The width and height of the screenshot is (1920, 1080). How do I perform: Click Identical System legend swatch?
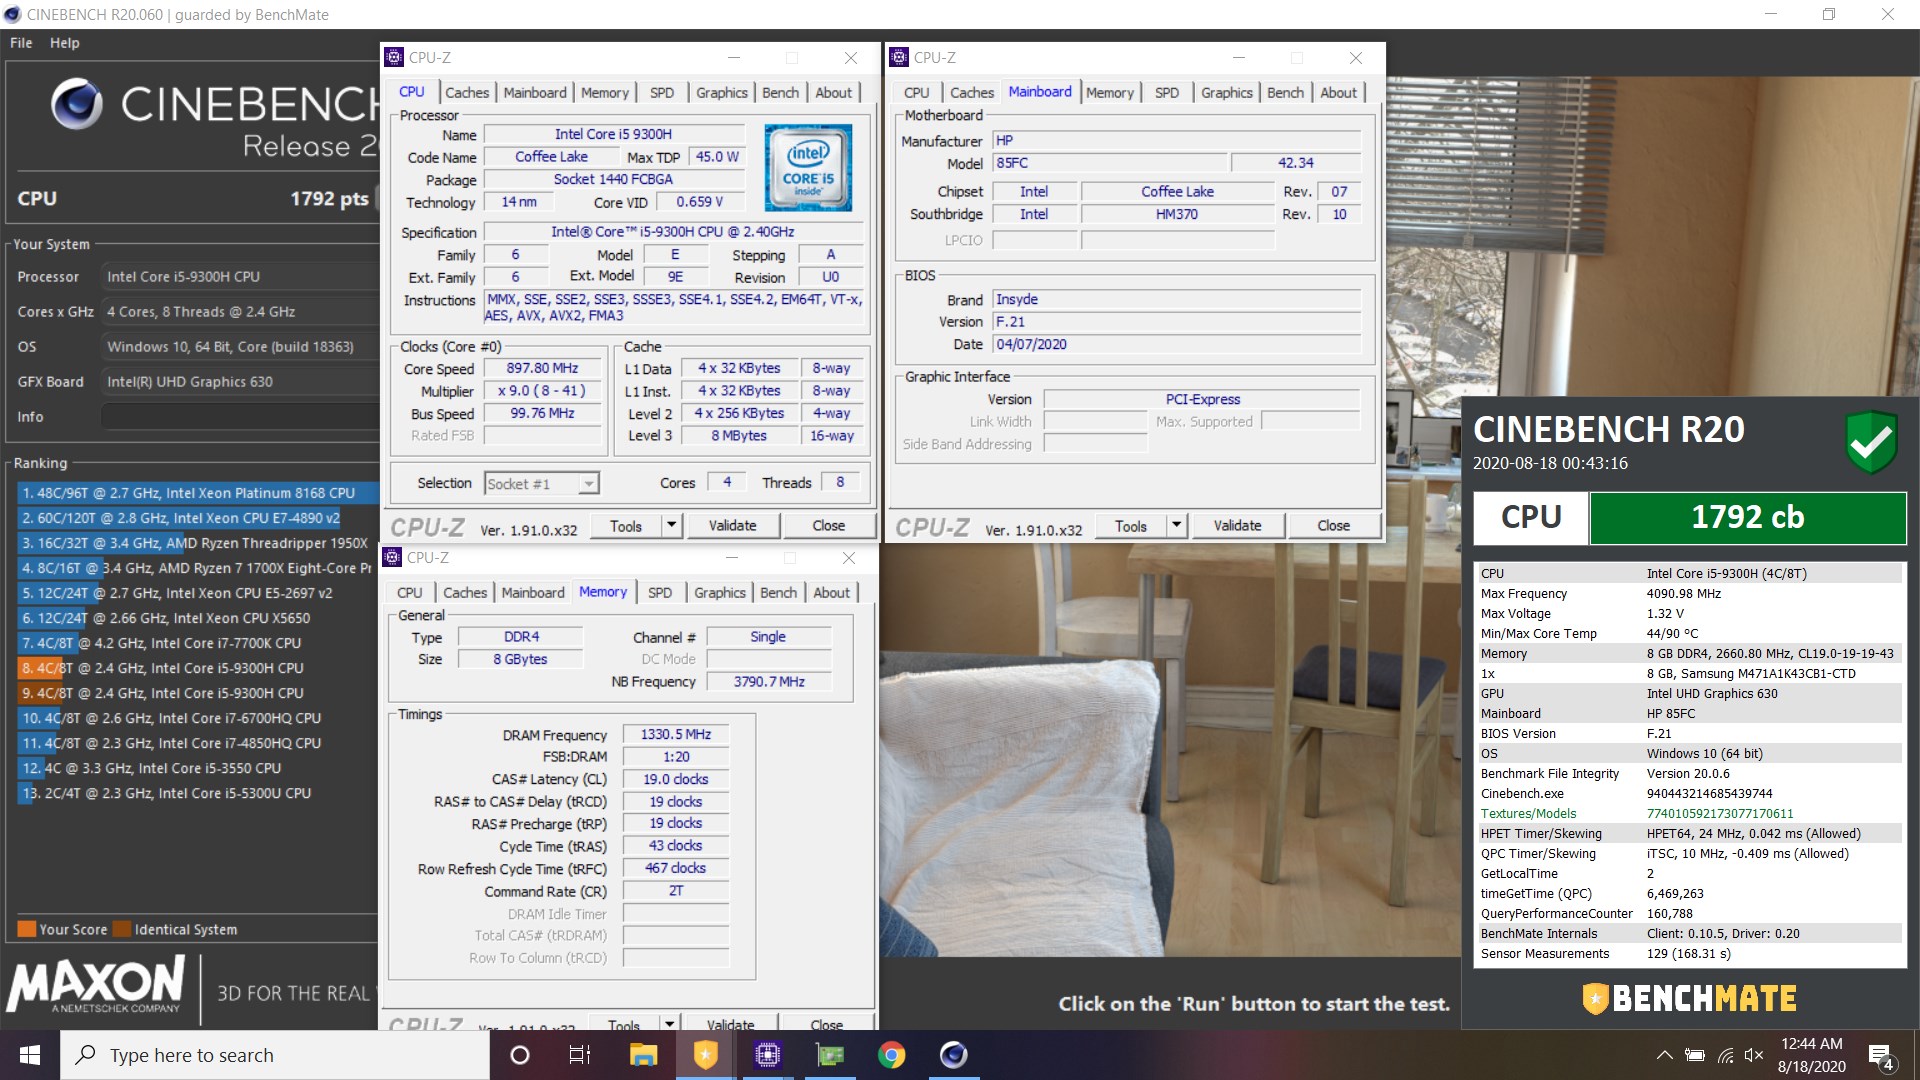122,929
